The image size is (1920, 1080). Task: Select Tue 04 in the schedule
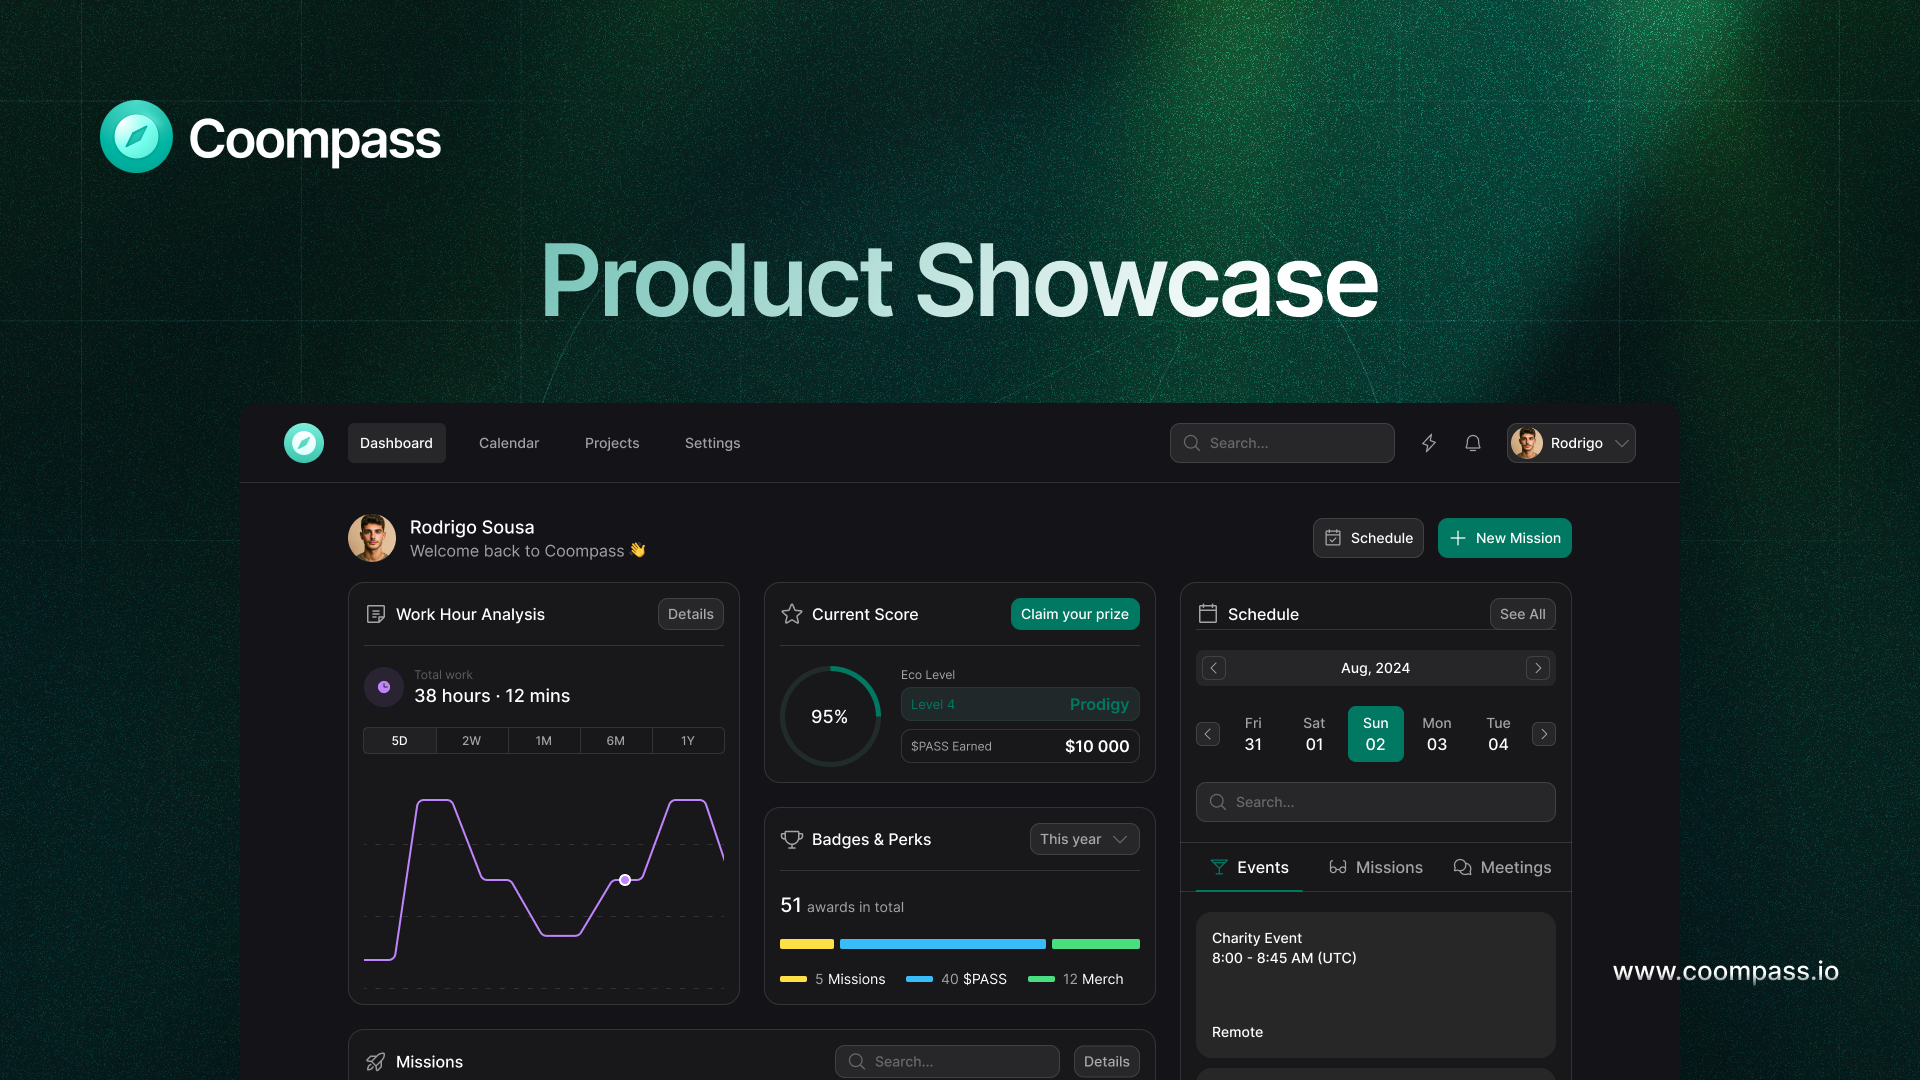1498,734
